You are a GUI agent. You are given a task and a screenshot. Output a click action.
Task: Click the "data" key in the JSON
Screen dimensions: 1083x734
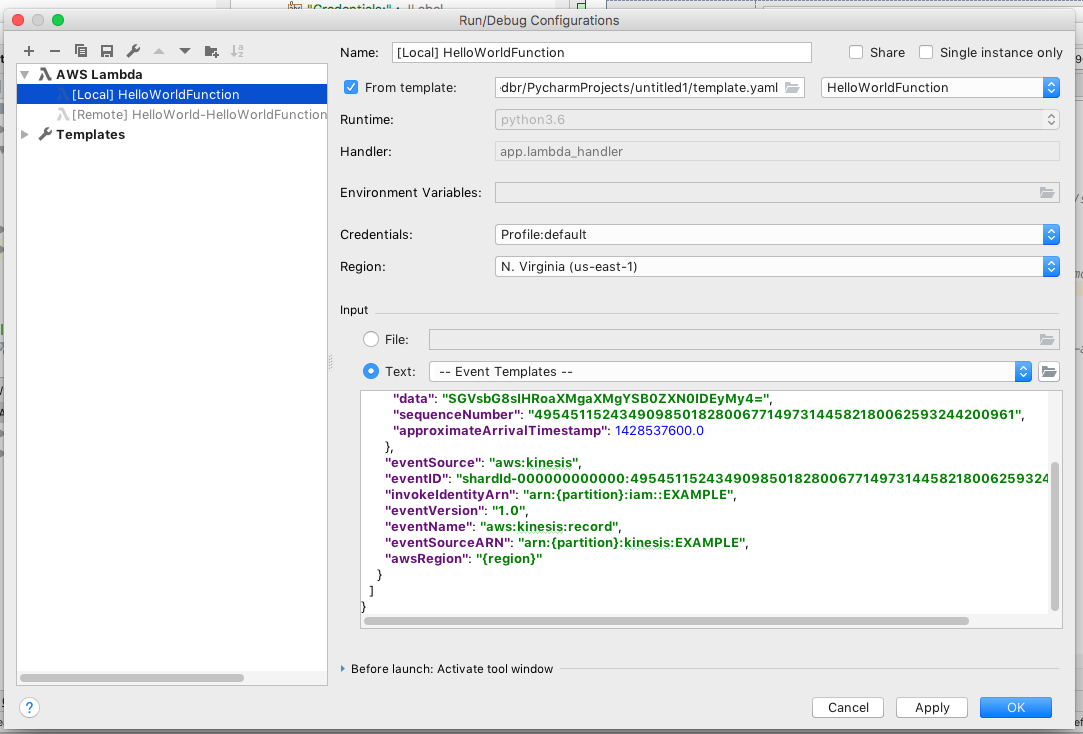(414, 399)
